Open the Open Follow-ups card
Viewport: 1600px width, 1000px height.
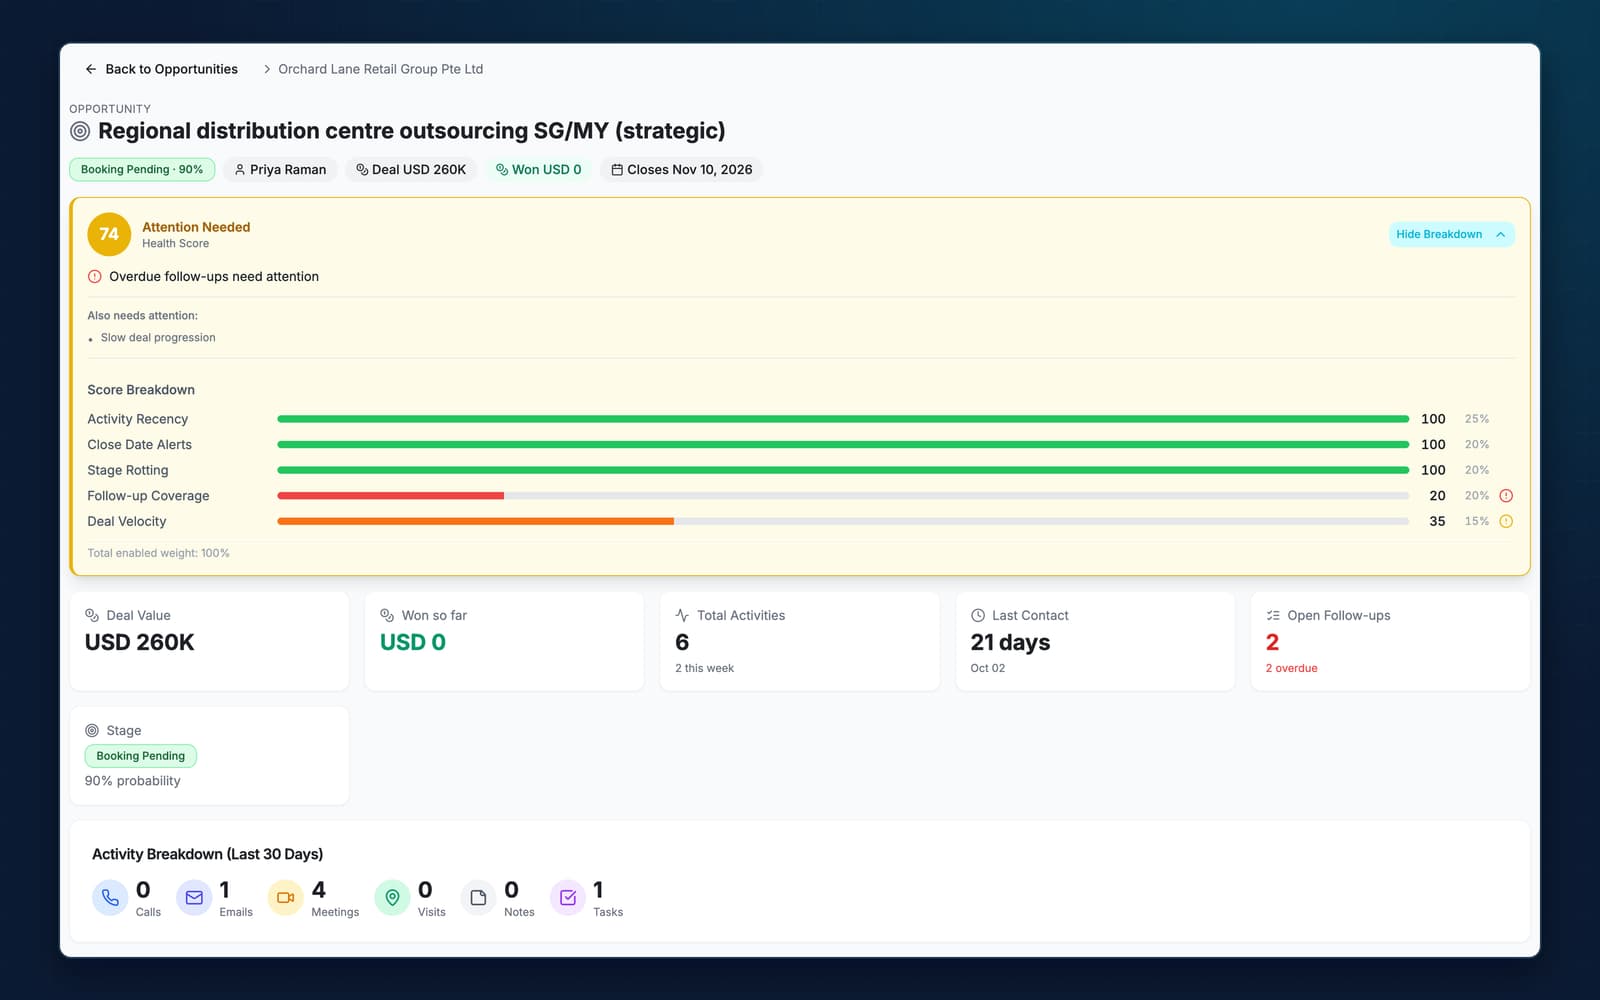coord(1390,641)
